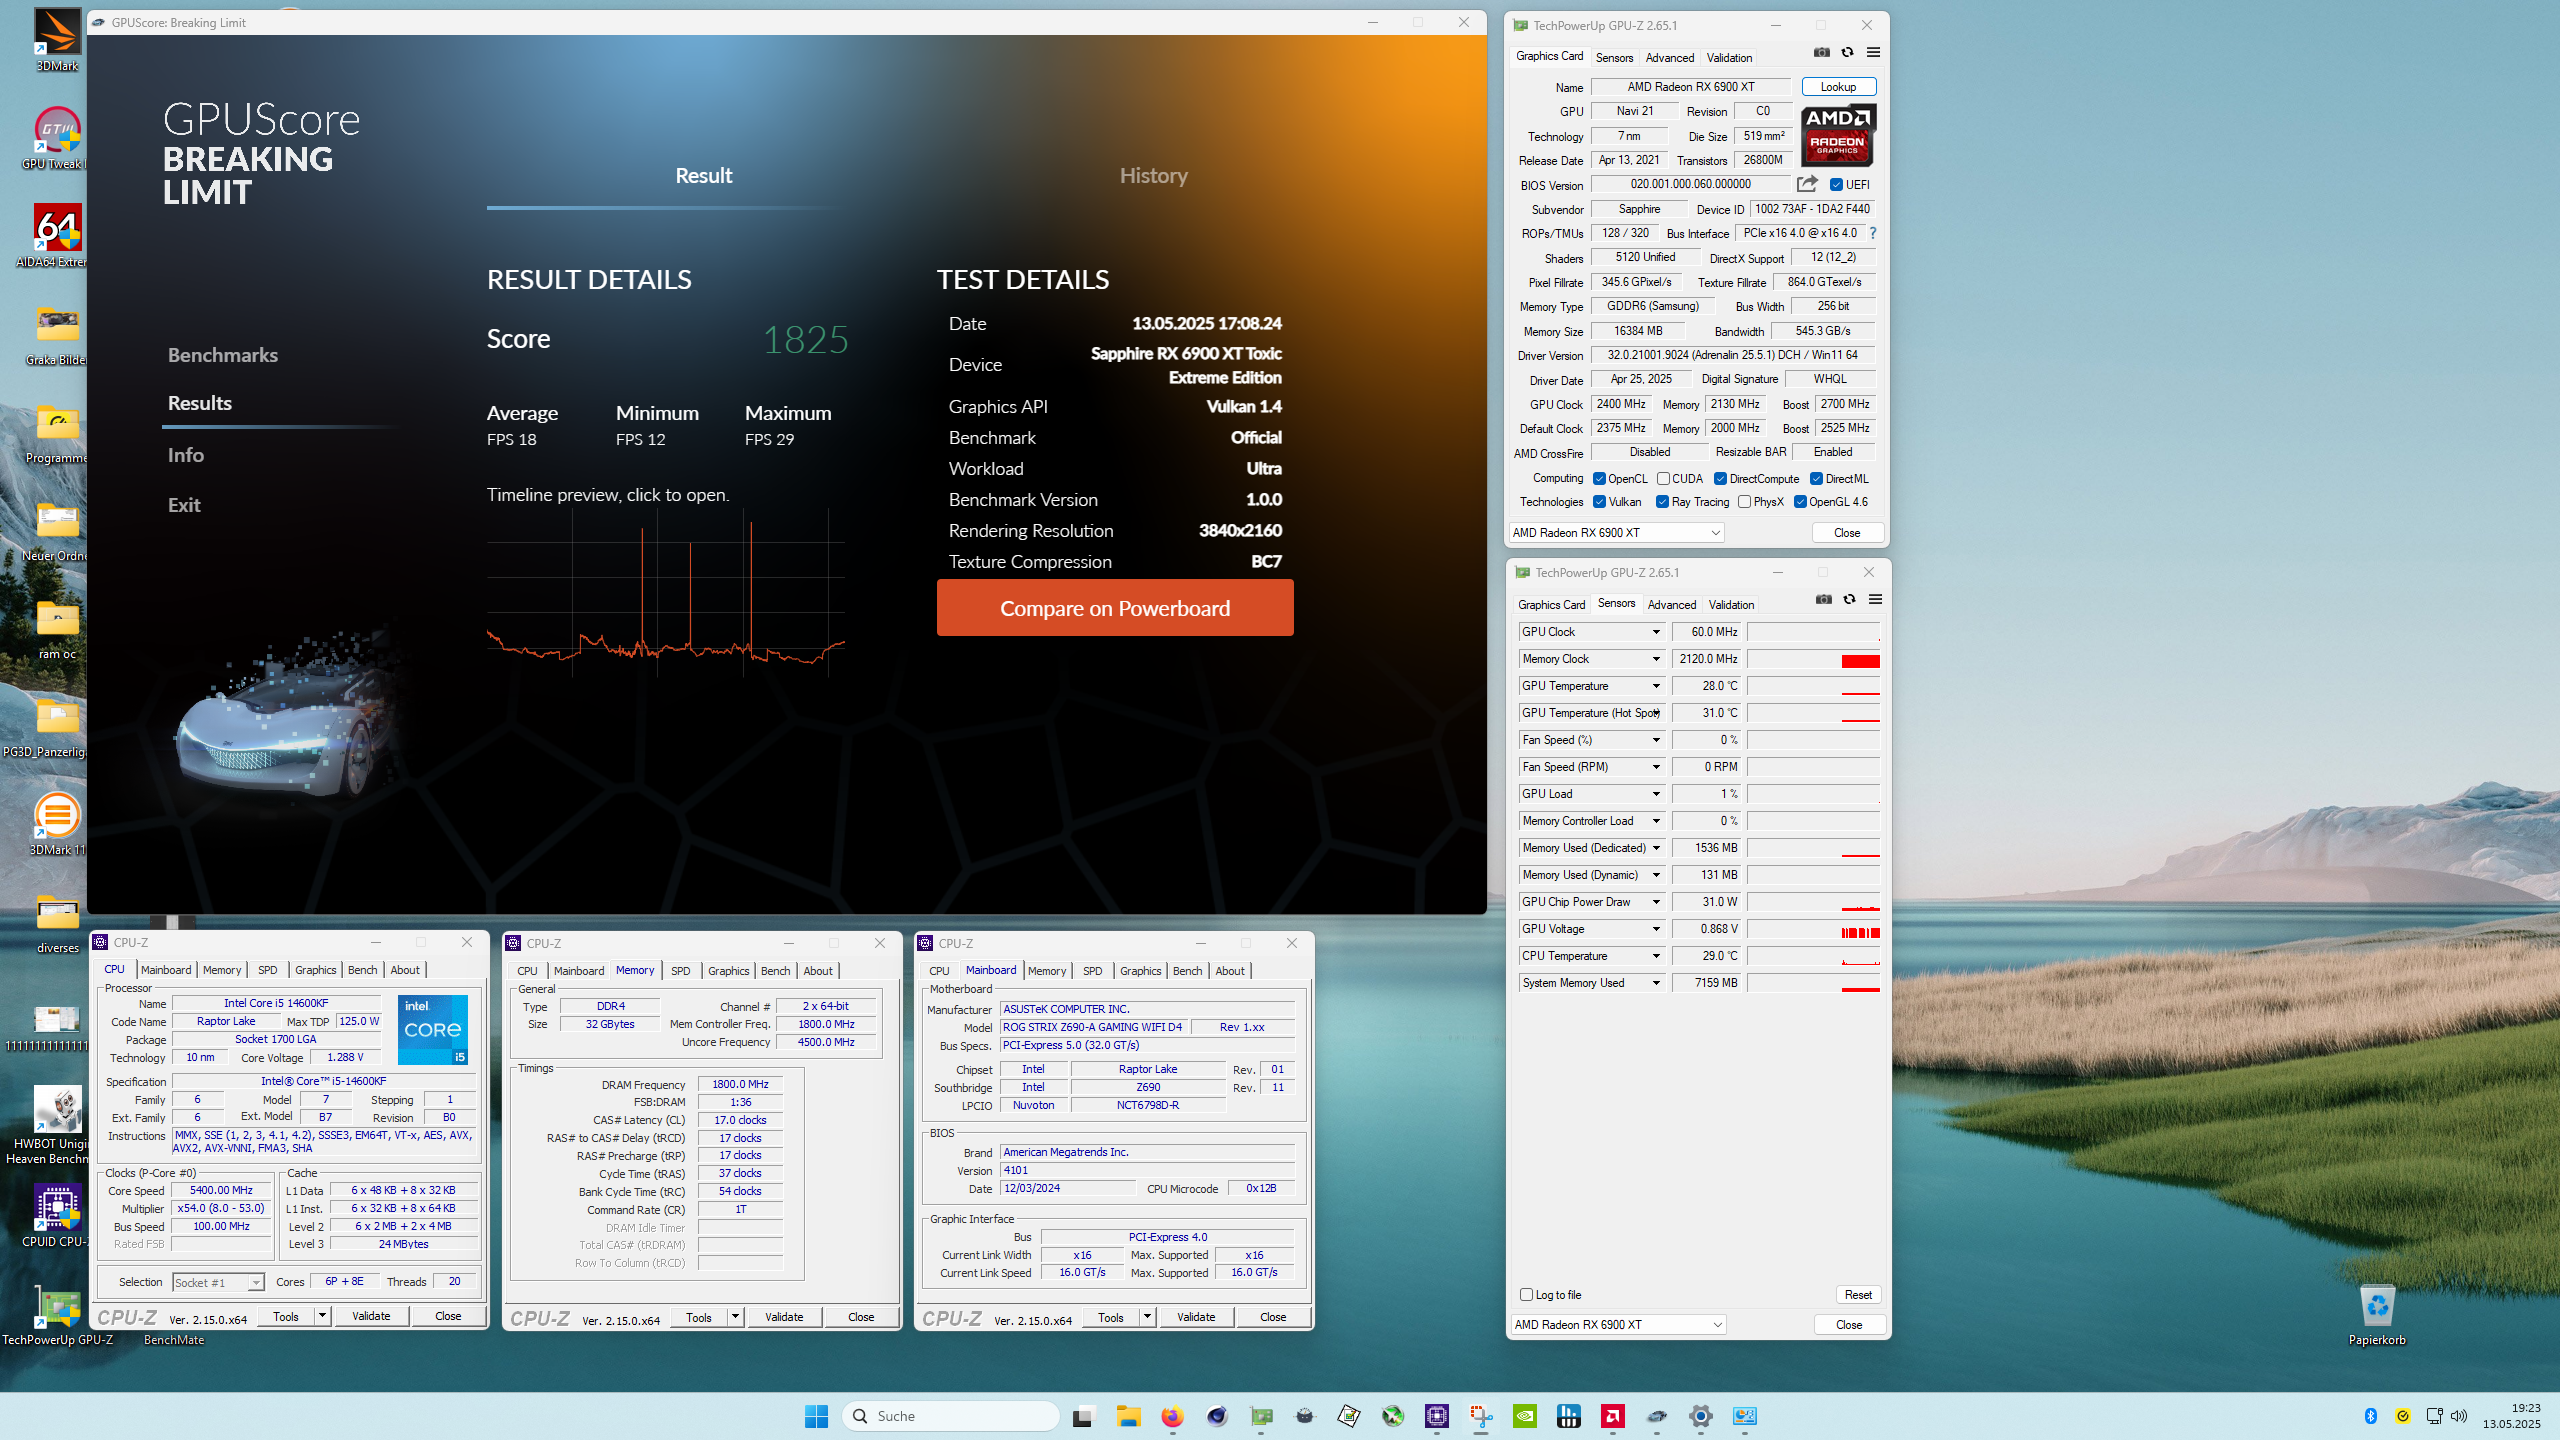
Task: Toggle the OpenCL checkbox
Action: (1599, 479)
